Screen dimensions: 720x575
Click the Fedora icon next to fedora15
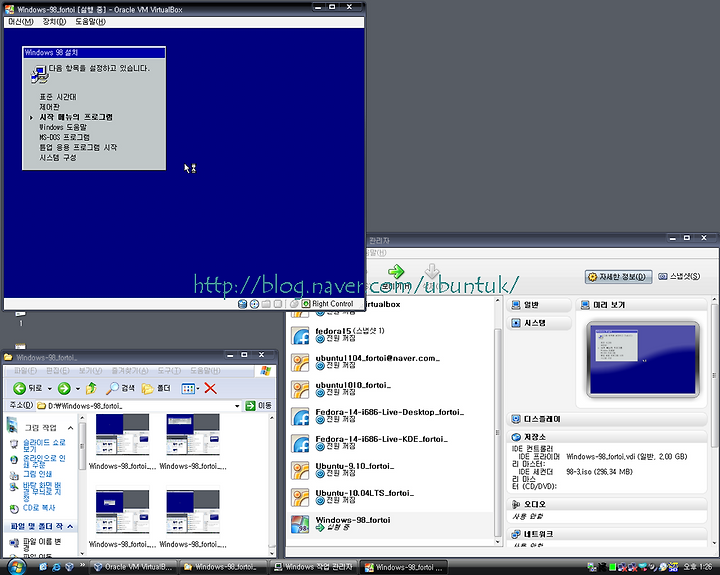301,336
